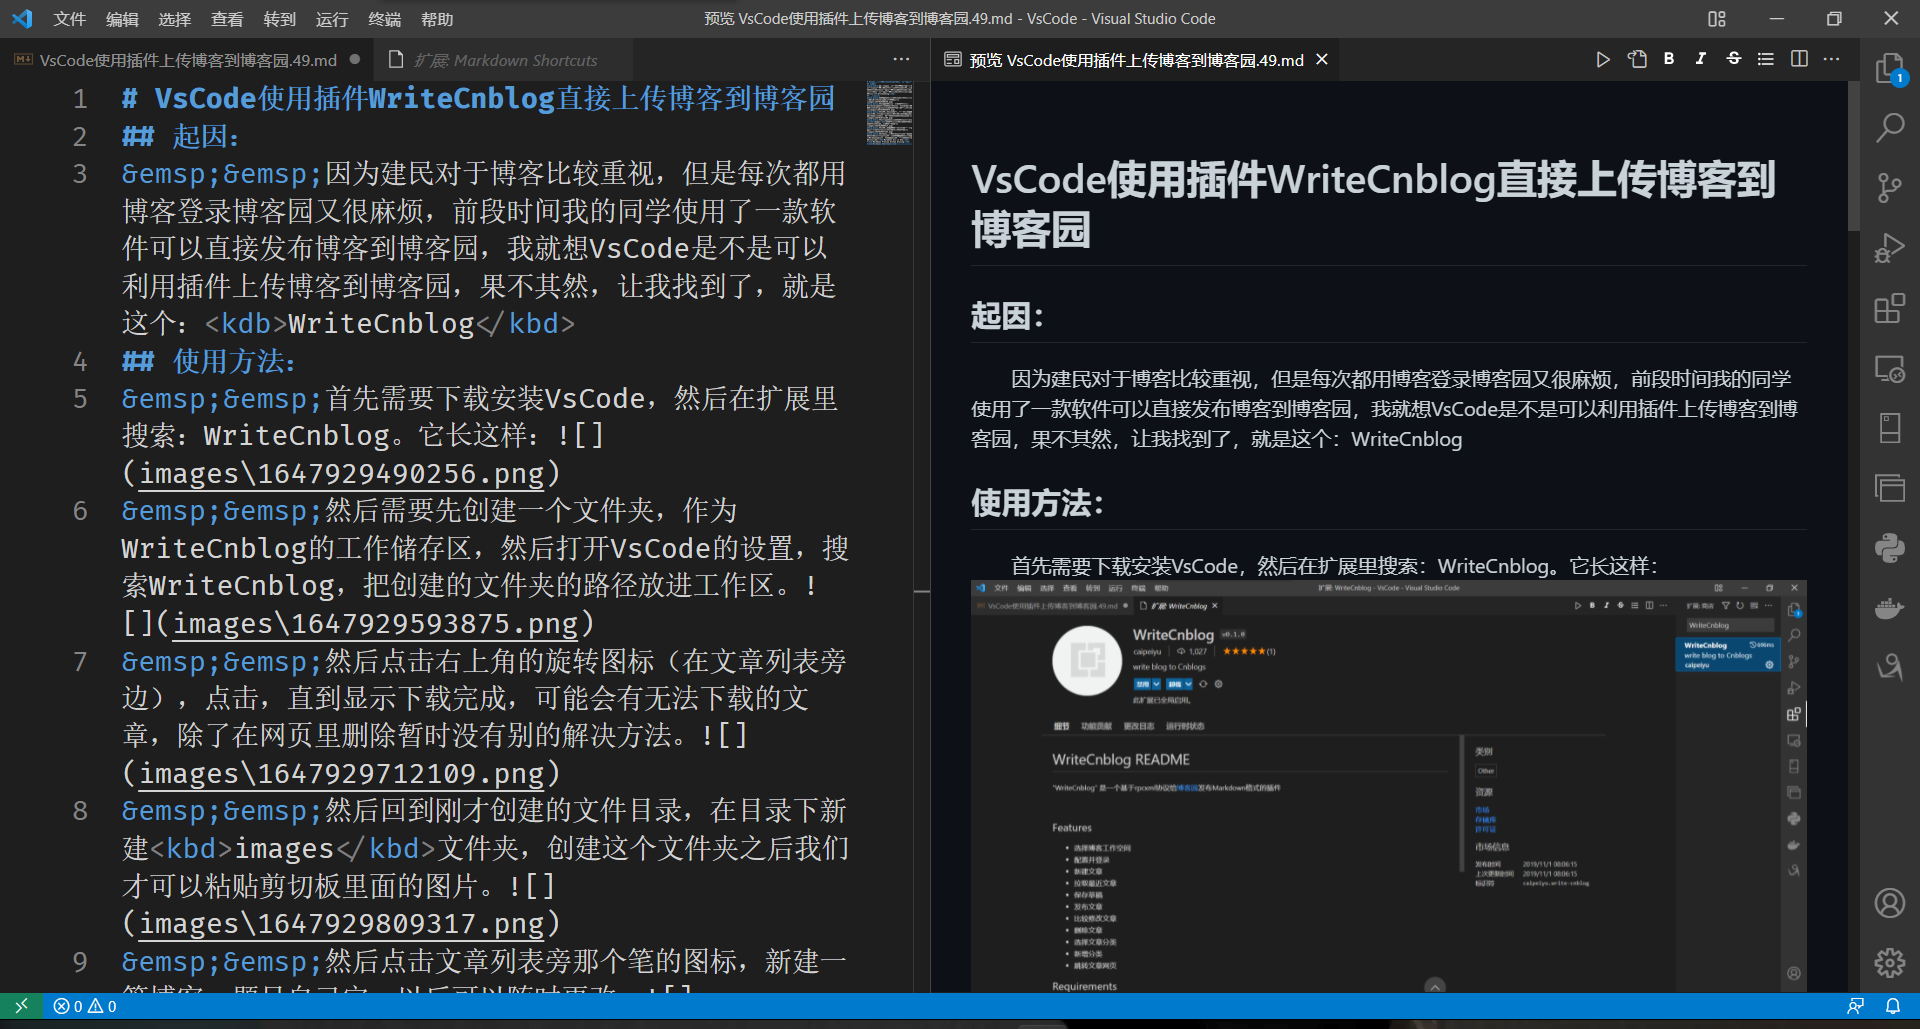The width and height of the screenshot is (1920, 1029).
Task: Open the remote window indicator in status bar
Action: point(21,1006)
